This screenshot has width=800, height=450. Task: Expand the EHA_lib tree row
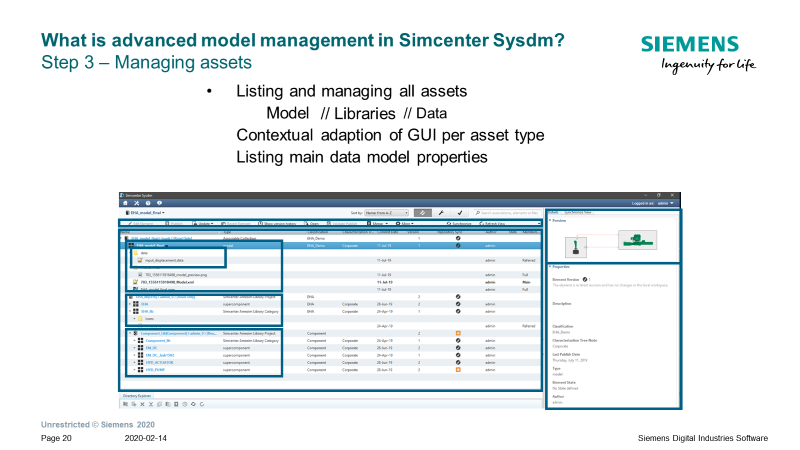130,311
